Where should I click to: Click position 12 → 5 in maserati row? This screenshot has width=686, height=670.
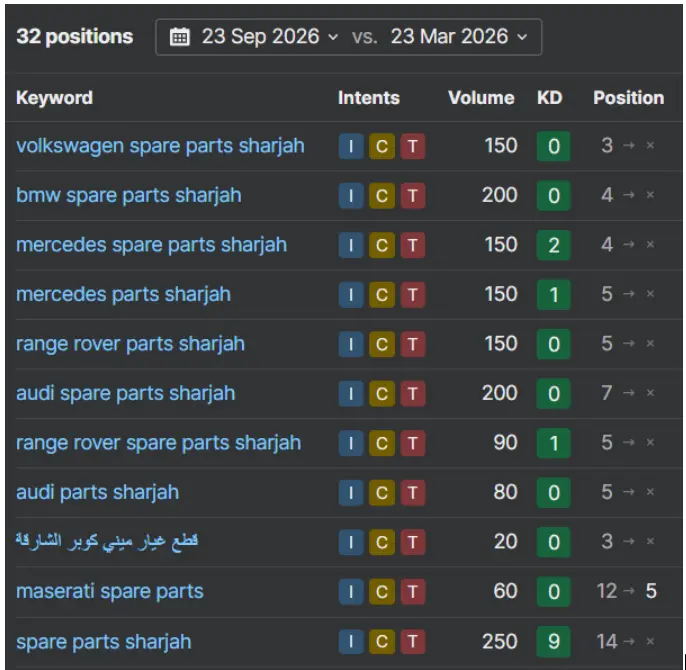tap(626, 591)
